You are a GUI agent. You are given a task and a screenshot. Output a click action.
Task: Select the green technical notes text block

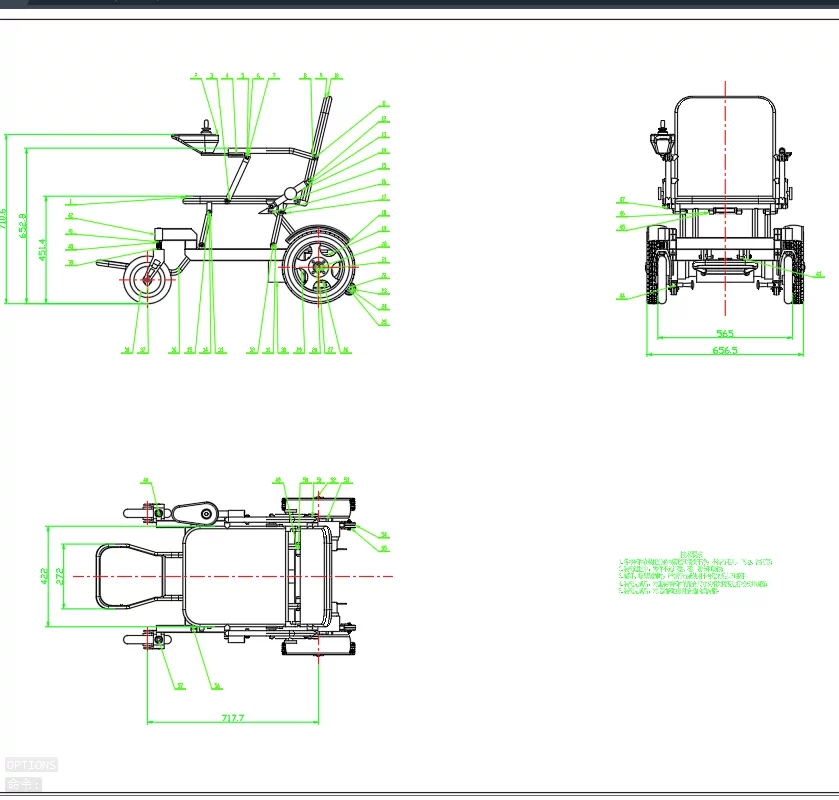695,573
